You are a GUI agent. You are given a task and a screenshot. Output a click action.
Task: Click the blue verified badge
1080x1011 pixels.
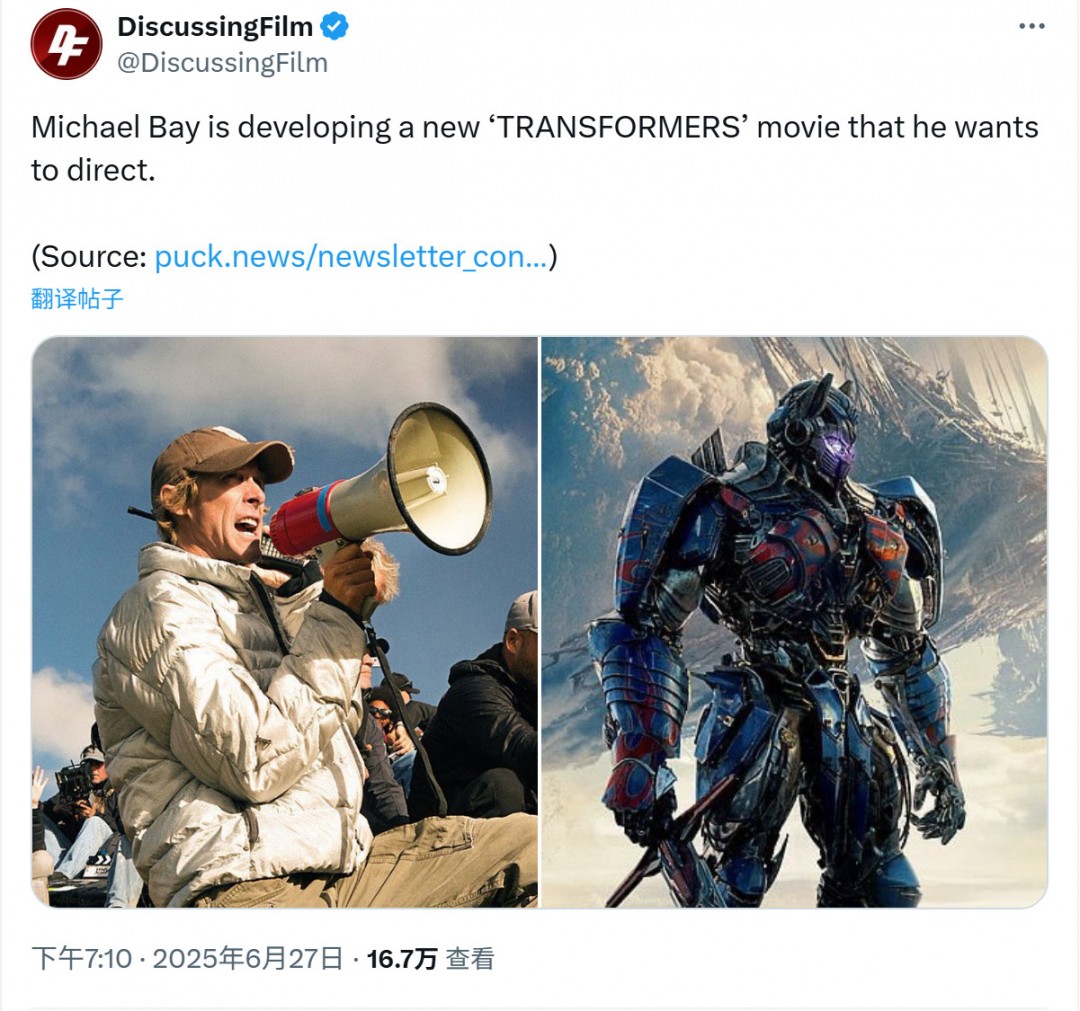point(335,27)
